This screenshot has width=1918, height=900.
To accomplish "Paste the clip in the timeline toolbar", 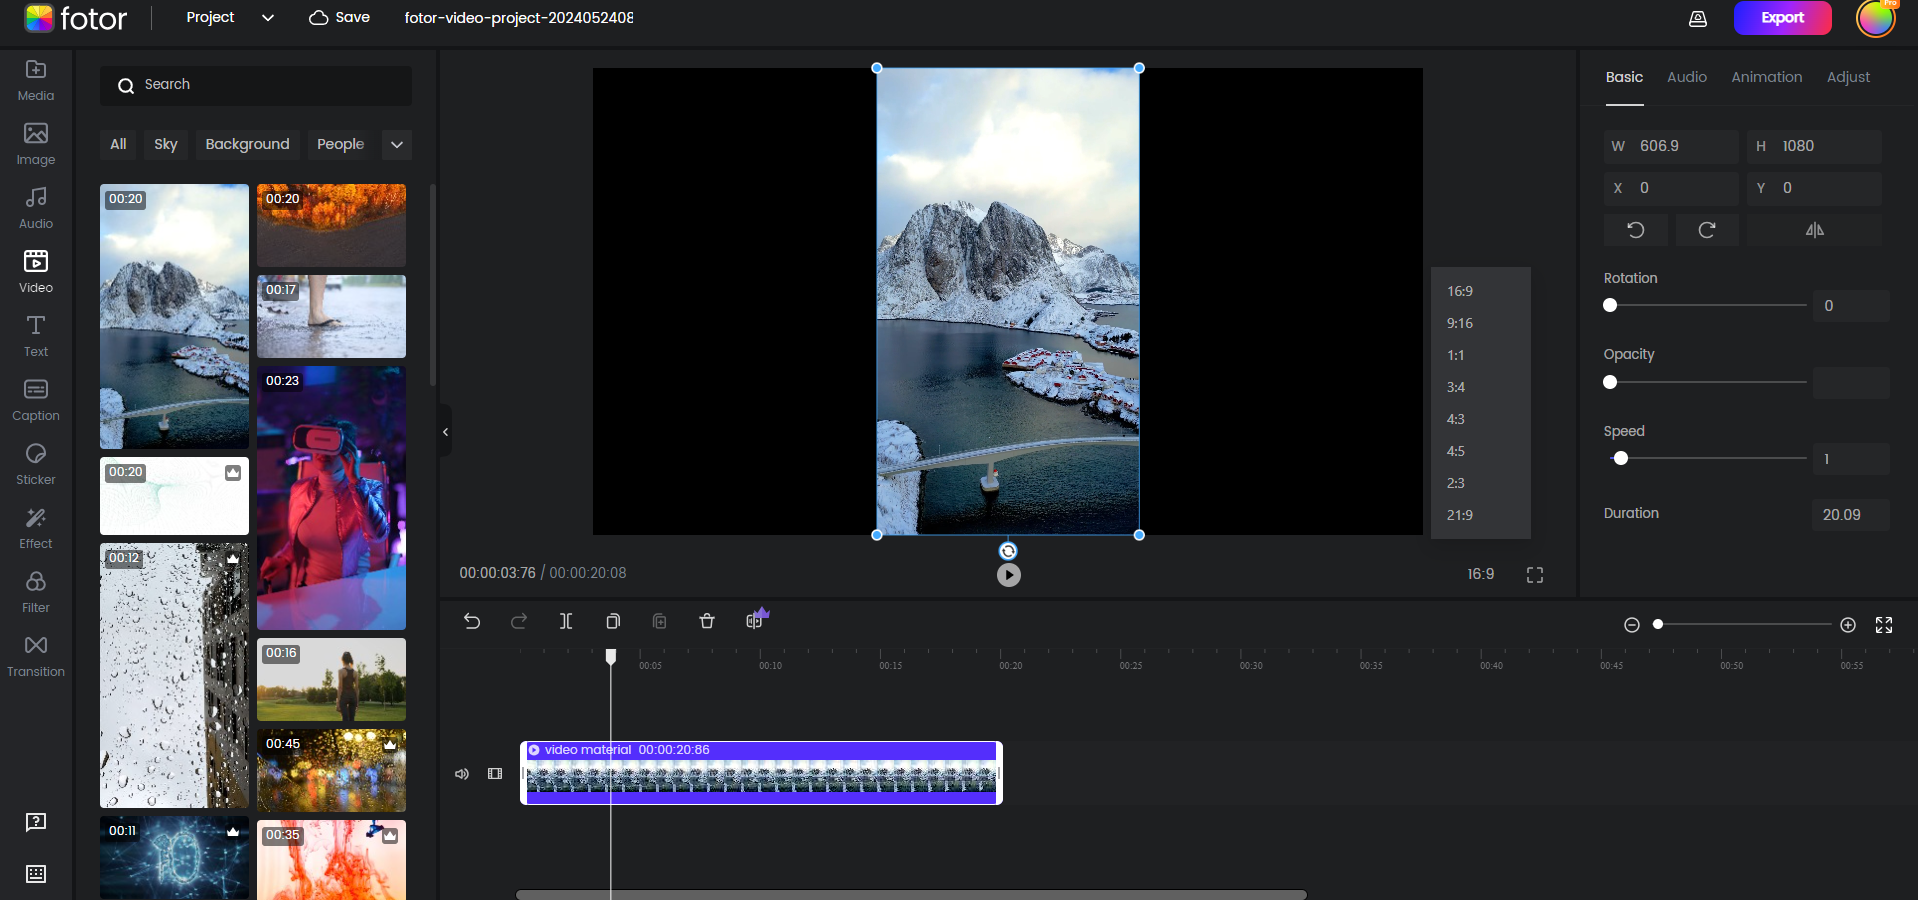I will (x=660, y=621).
